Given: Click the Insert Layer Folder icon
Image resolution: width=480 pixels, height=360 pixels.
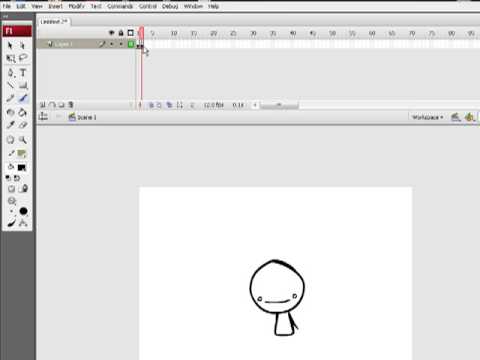Looking at the screenshot, I should click(x=61, y=105).
